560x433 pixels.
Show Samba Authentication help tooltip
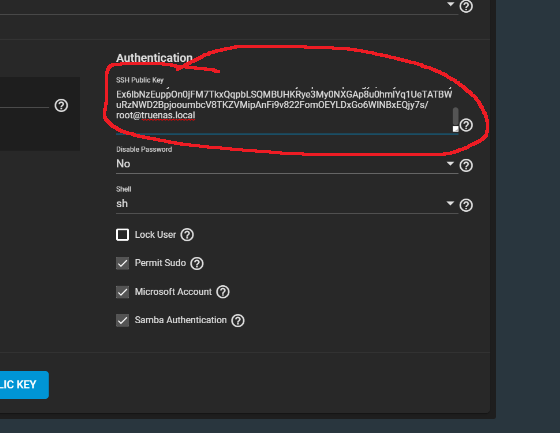(x=238, y=320)
